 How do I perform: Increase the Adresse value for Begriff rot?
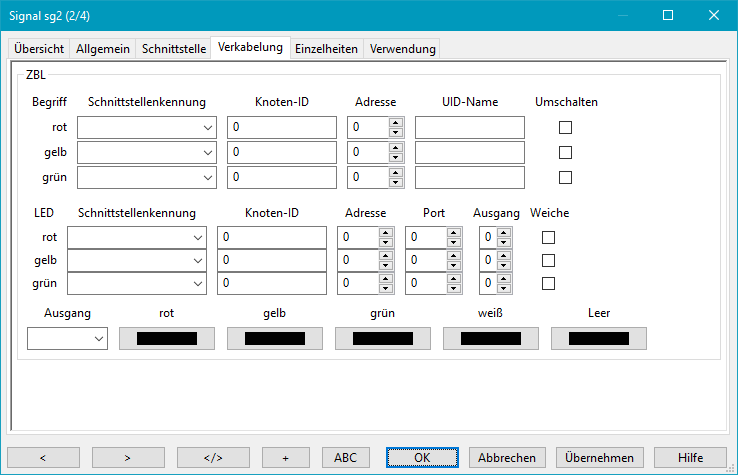click(x=396, y=123)
